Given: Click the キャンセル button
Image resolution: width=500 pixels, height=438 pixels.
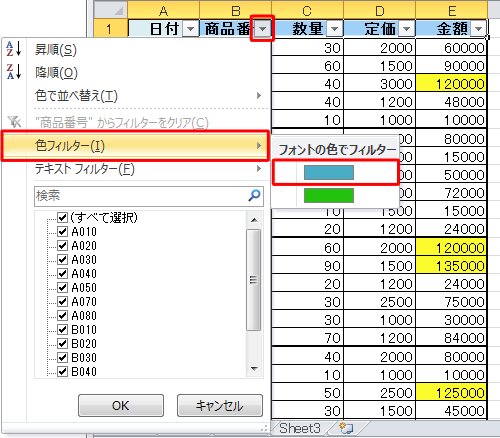Looking at the screenshot, I should tap(220, 406).
